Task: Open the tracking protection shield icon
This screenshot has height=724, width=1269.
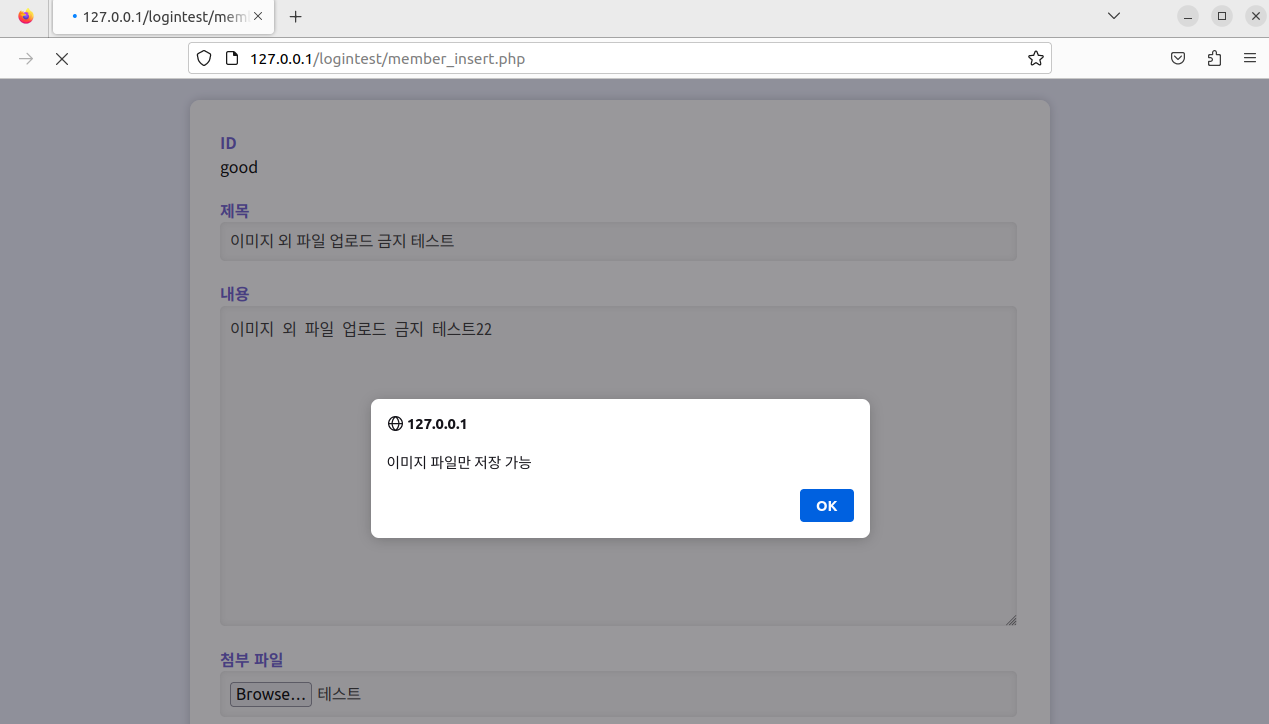Action: point(204,59)
